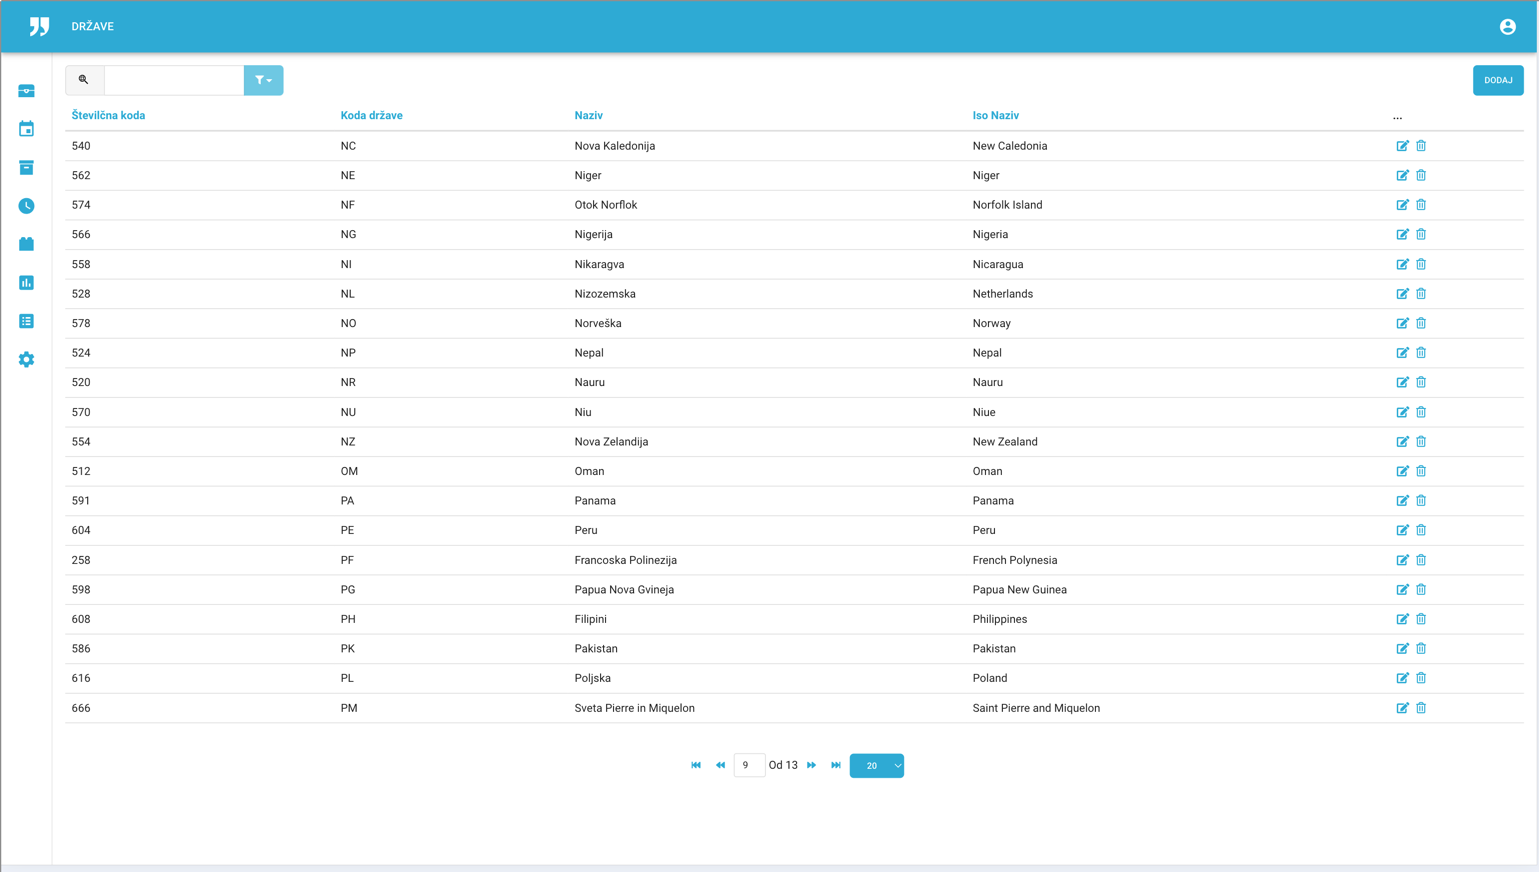This screenshot has height=872, width=1539.
Task: Sort by Številčna koda column
Action: 108,116
